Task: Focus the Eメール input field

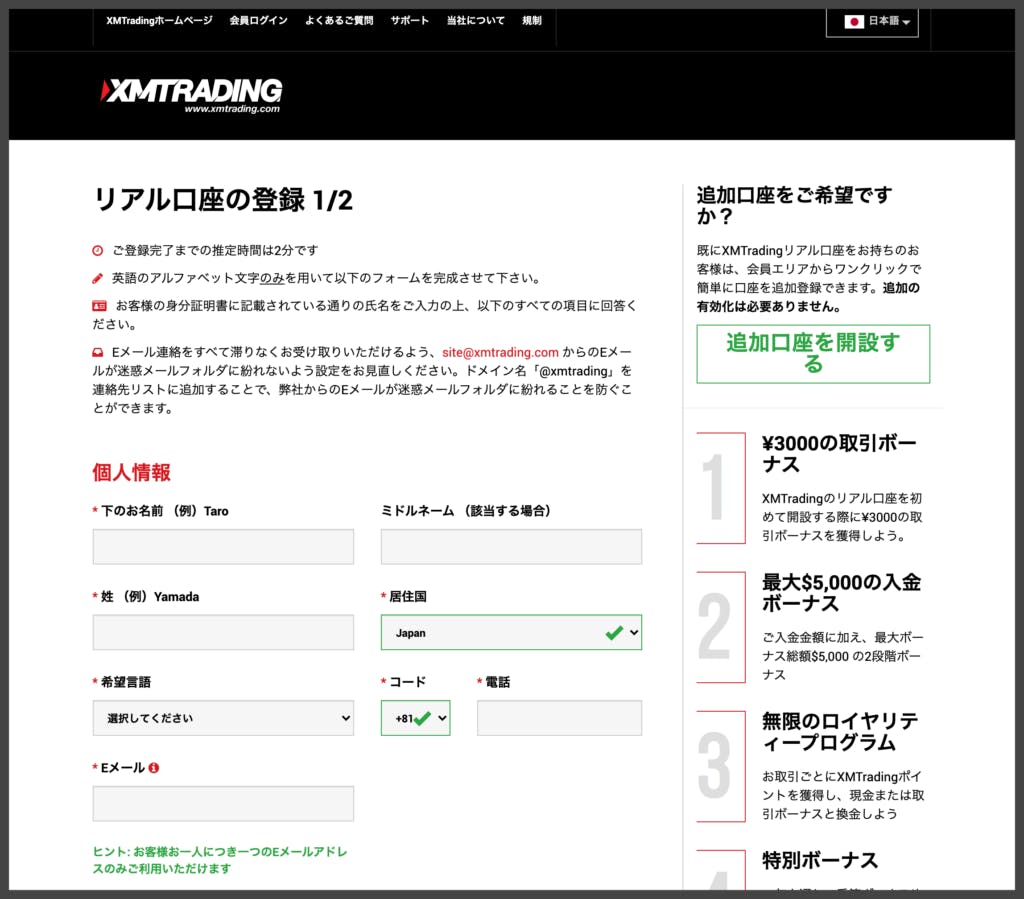Action: click(x=223, y=804)
